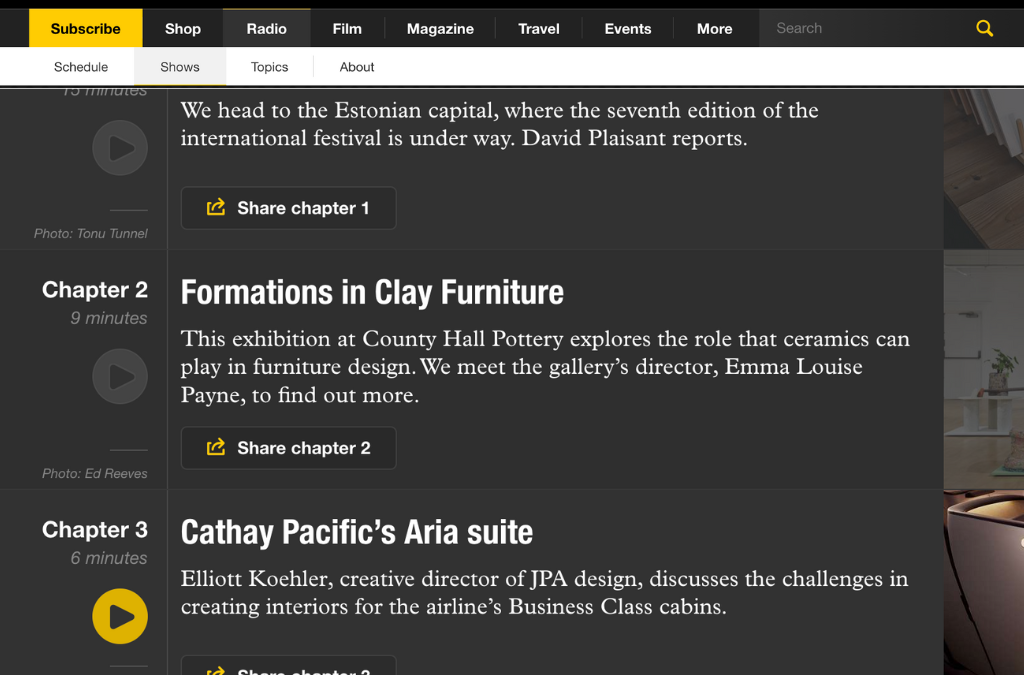
Task: Click the Chapter 3 heading
Action: (95, 529)
